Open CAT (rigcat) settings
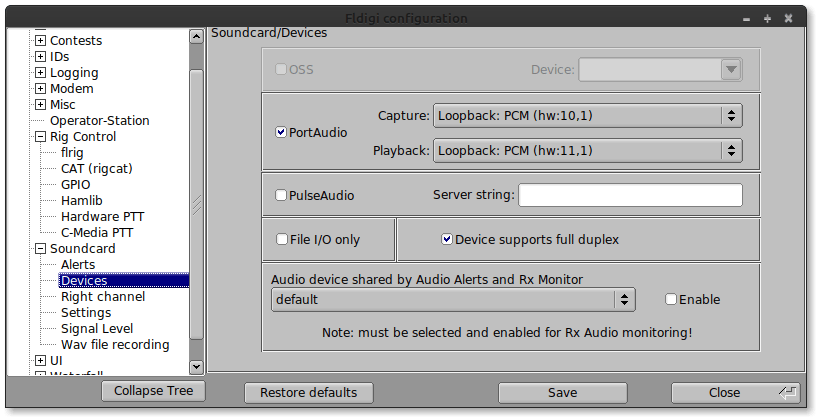Viewport: 816px width, 417px height. pos(97,169)
